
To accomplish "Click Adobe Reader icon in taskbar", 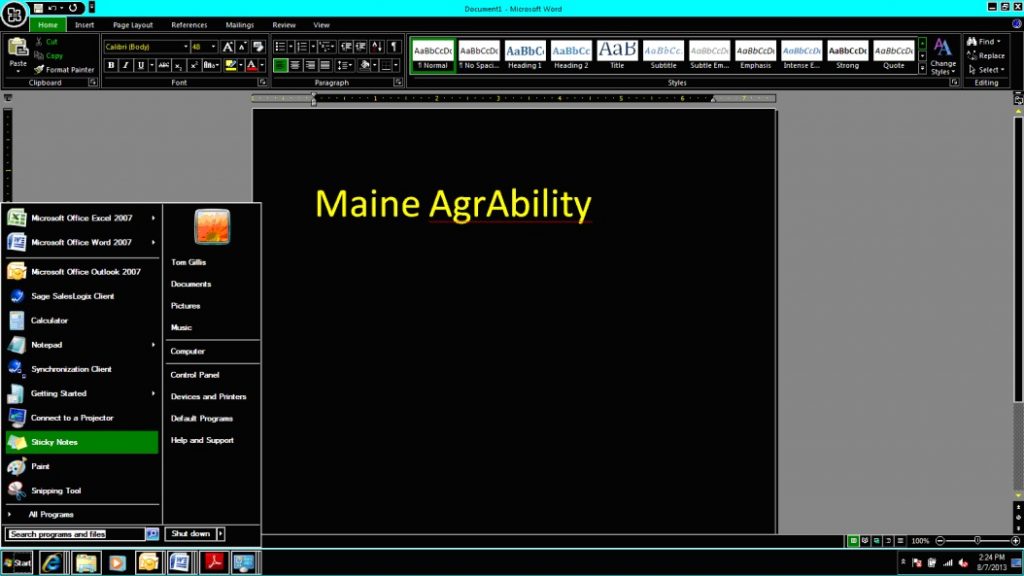I will pos(211,562).
